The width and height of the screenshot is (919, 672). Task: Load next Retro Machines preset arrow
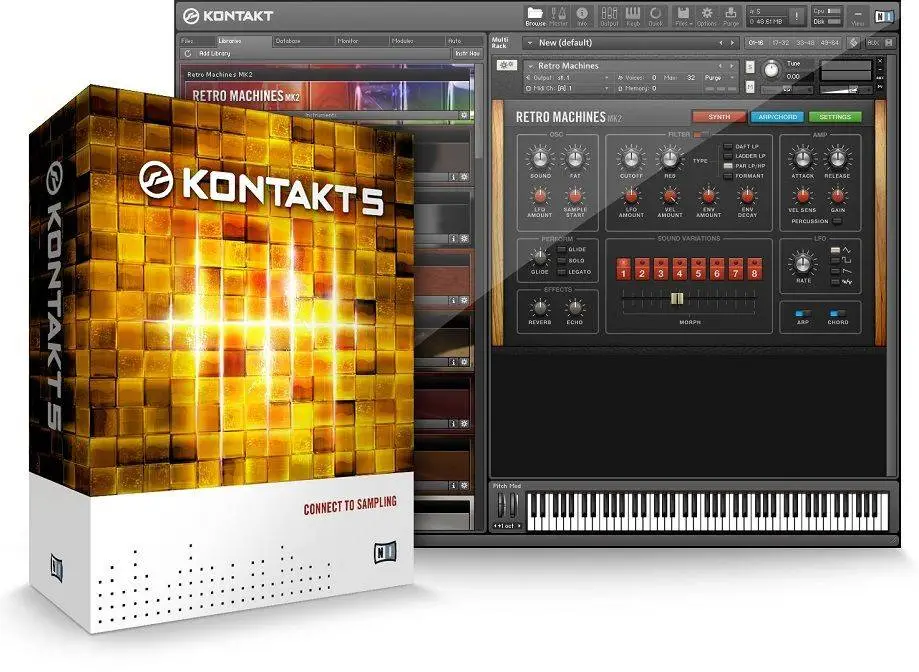pos(732,66)
